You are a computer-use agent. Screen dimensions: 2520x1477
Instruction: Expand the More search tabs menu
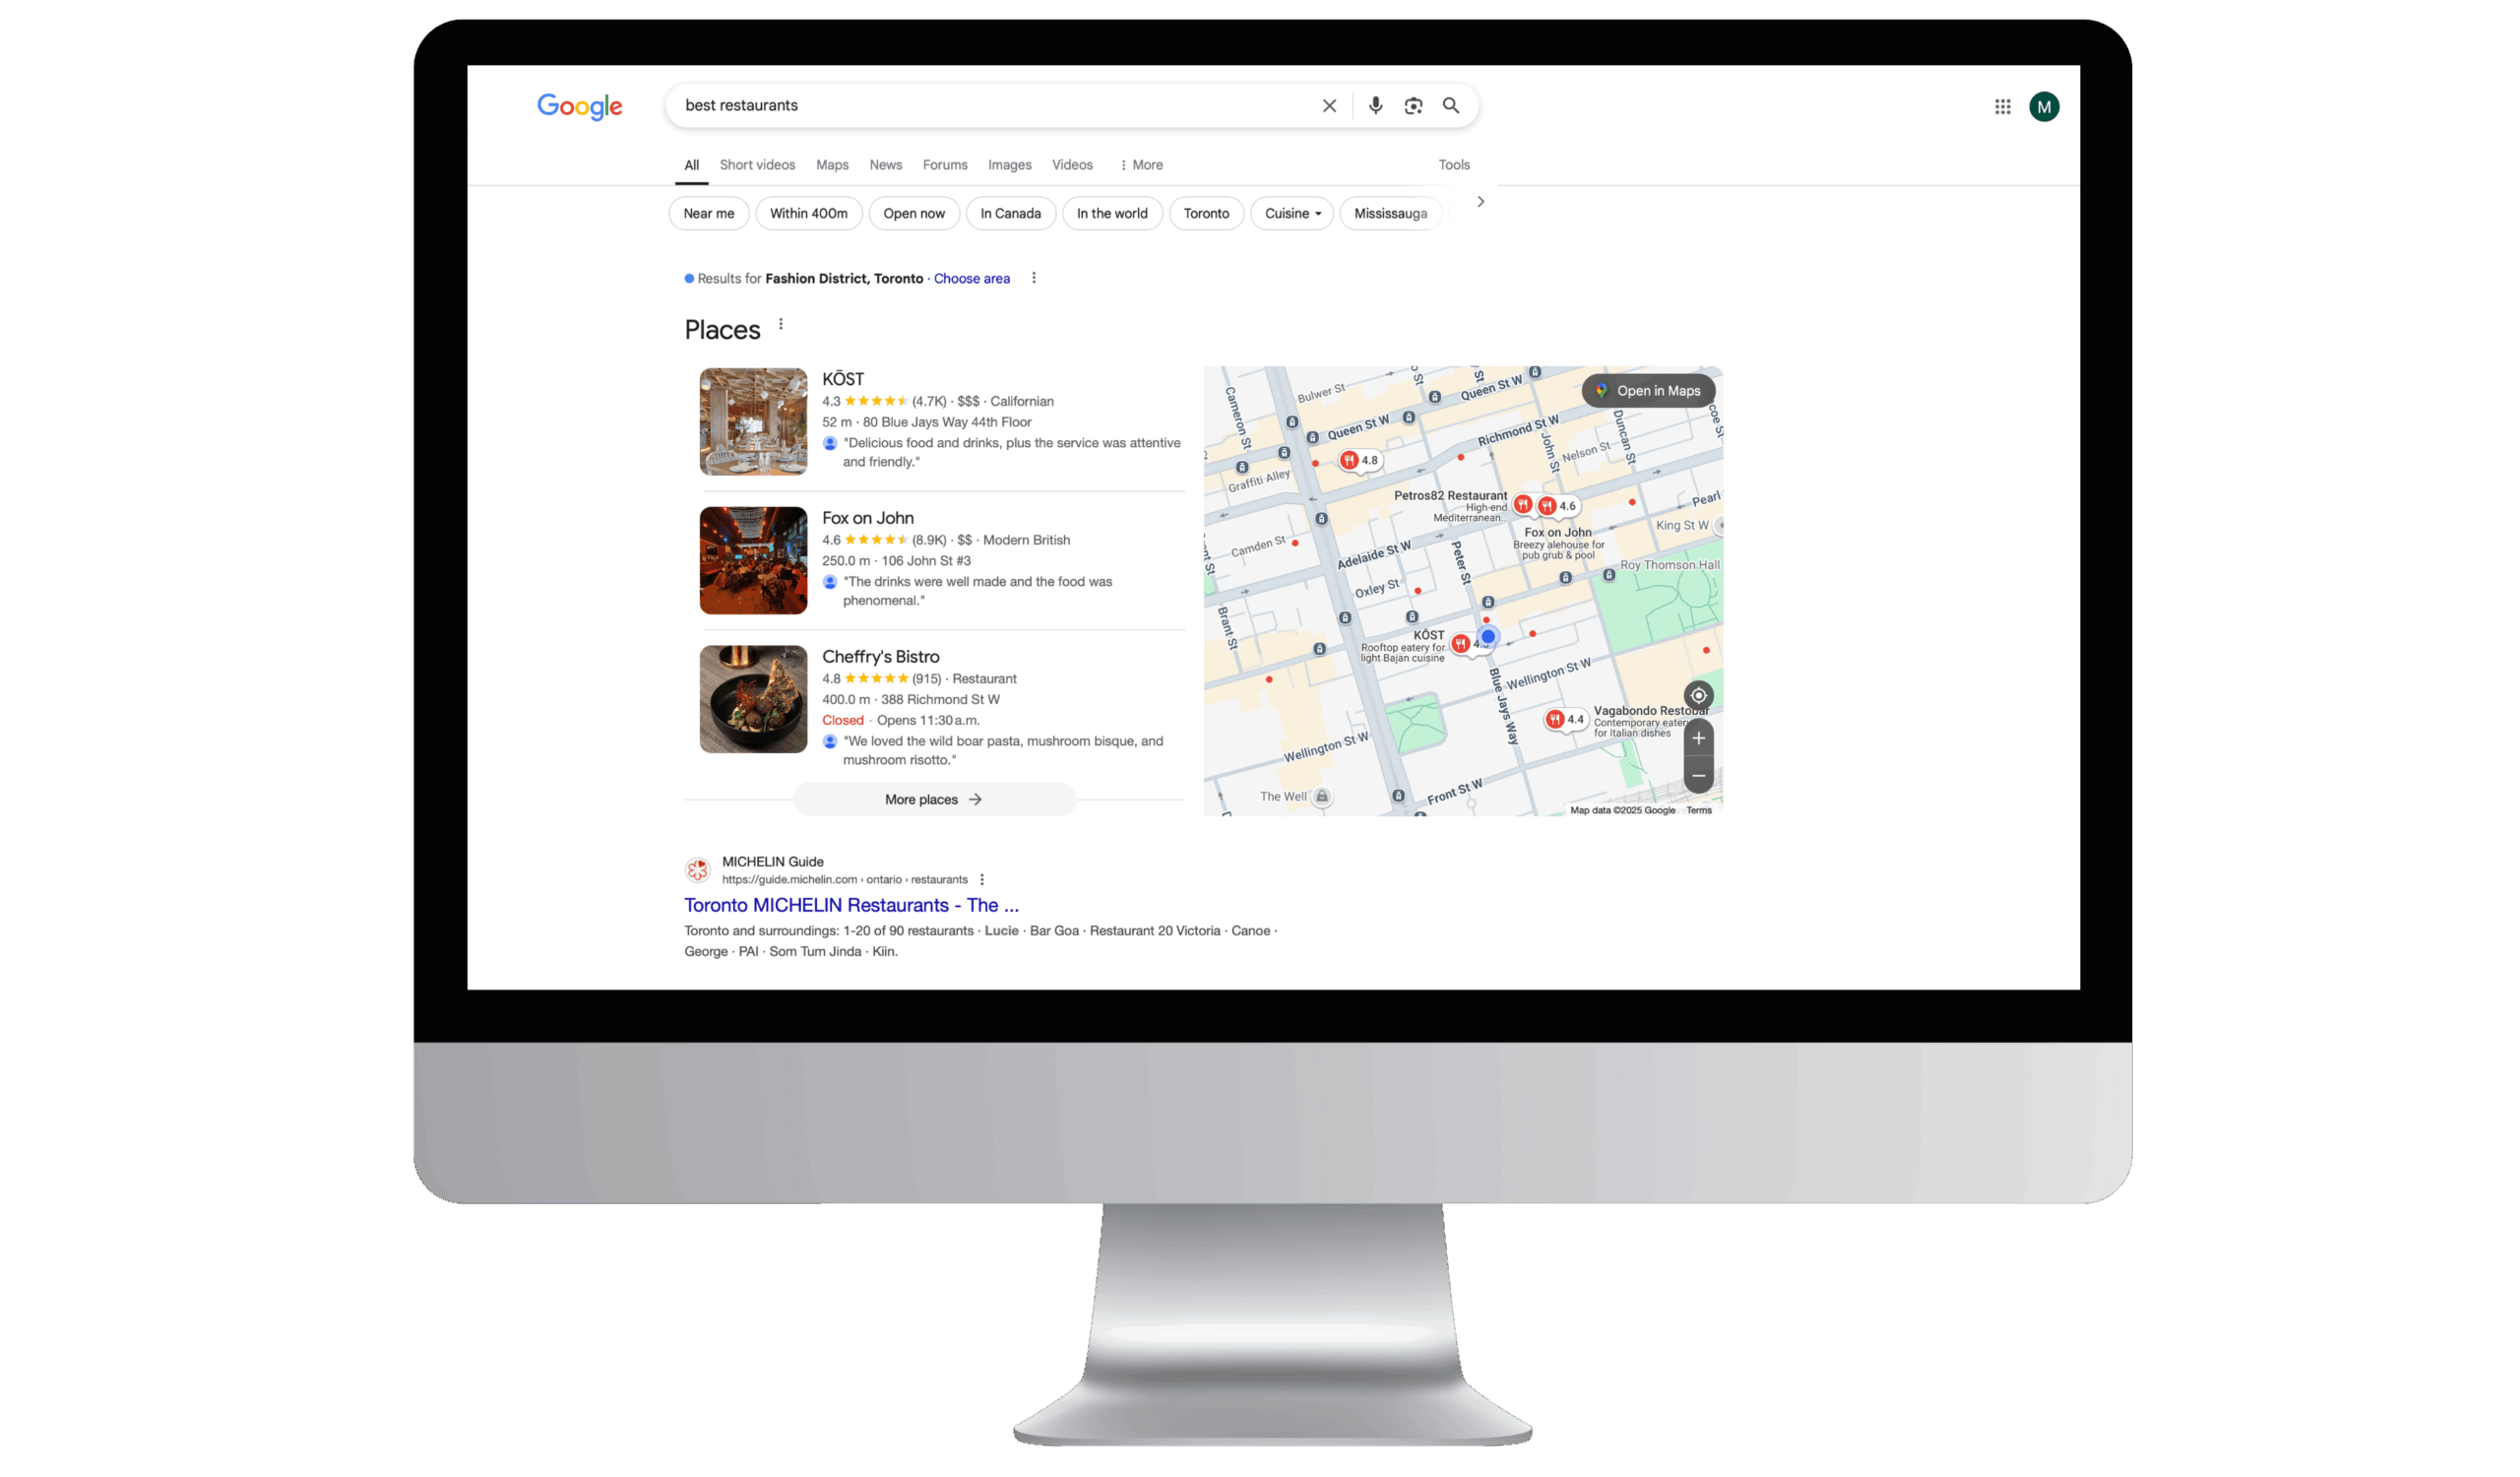1140,165
